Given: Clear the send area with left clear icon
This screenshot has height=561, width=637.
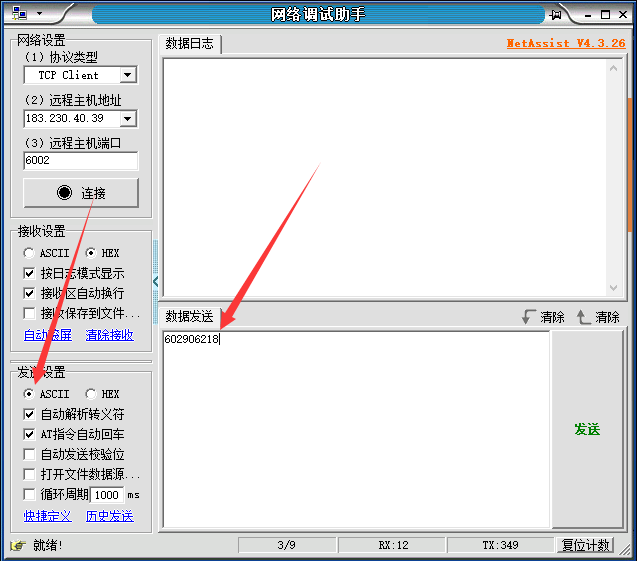Looking at the screenshot, I should tap(544, 317).
